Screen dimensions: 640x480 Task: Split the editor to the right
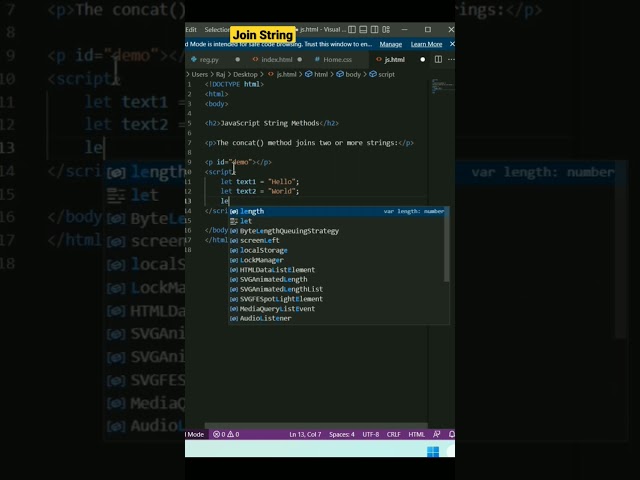pyautogui.click(x=438, y=59)
